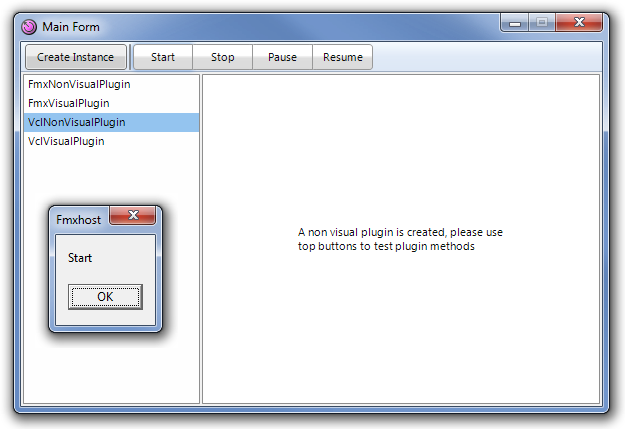Screen dimensions: 625x429
Task: Close the Fmxhost dialog with its X
Action: click(x=133, y=215)
